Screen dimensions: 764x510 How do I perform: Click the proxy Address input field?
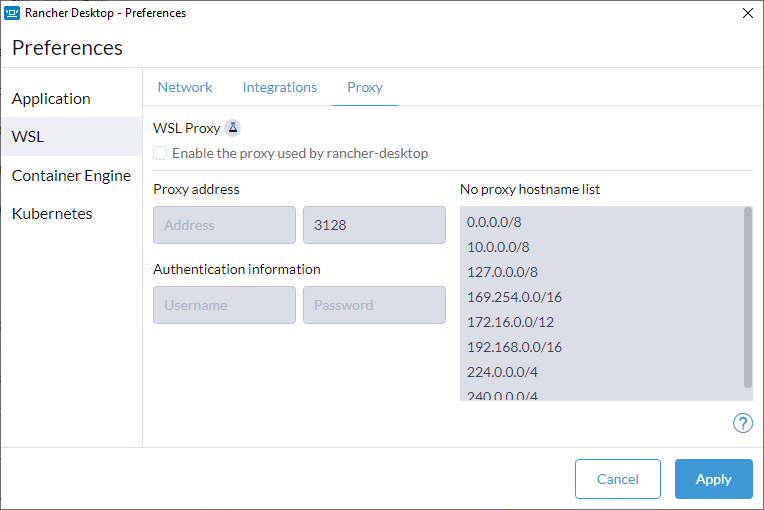[224, 225]
